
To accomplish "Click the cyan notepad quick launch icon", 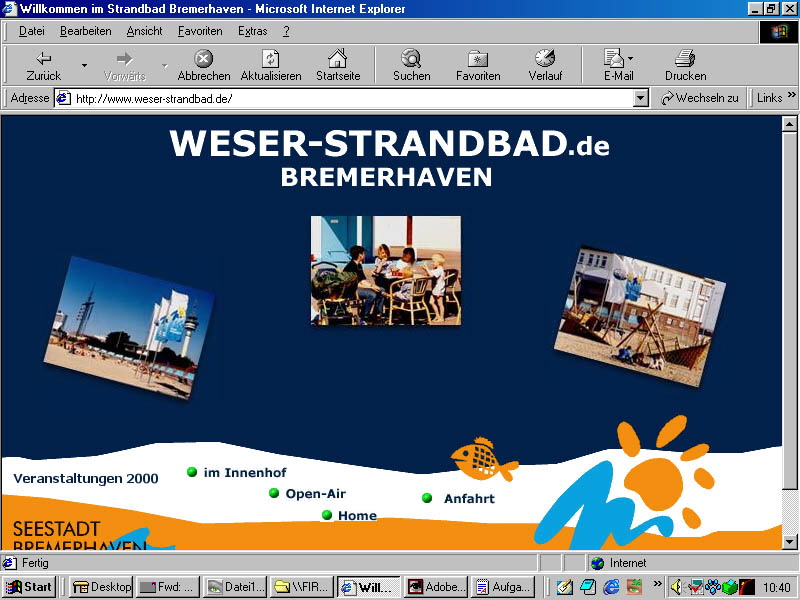I will [x=588, y=587].
